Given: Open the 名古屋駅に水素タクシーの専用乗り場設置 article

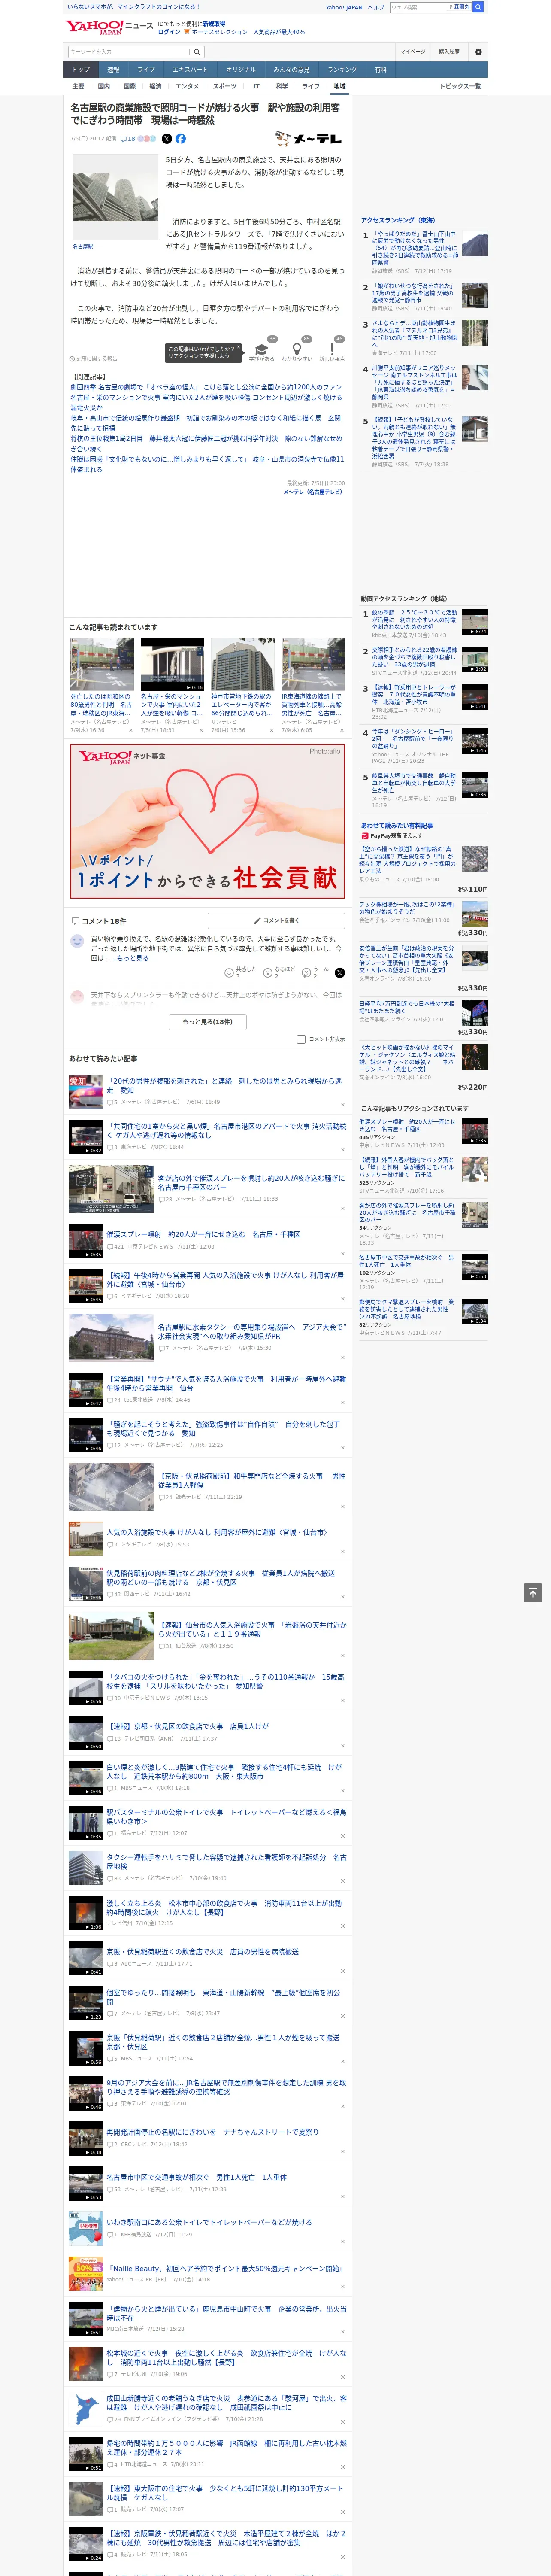Looking at the screenshot, I should pyautogui.click(x=252, y=1331).
